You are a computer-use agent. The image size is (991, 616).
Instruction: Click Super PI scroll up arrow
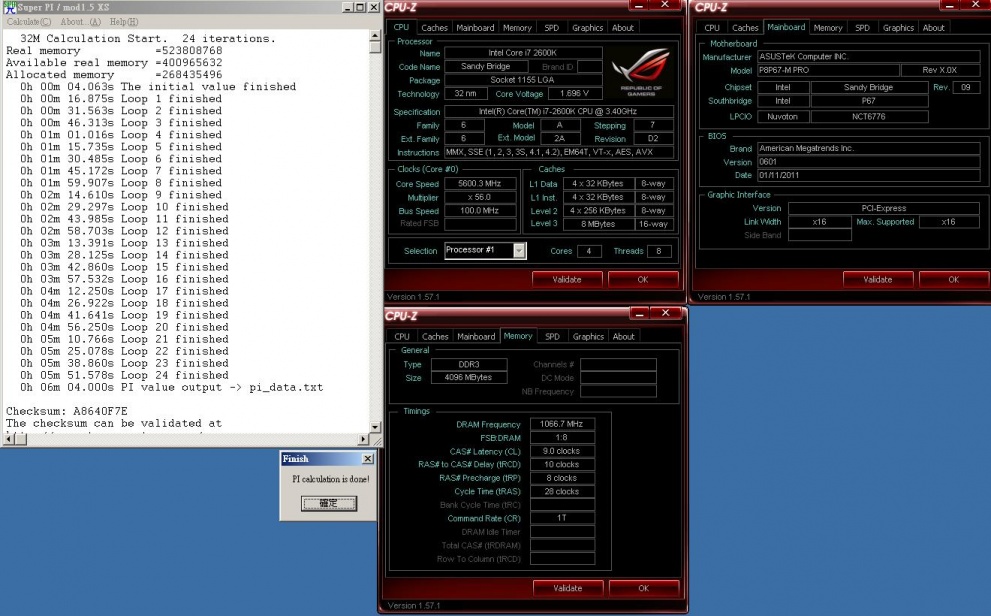(375, 37)
